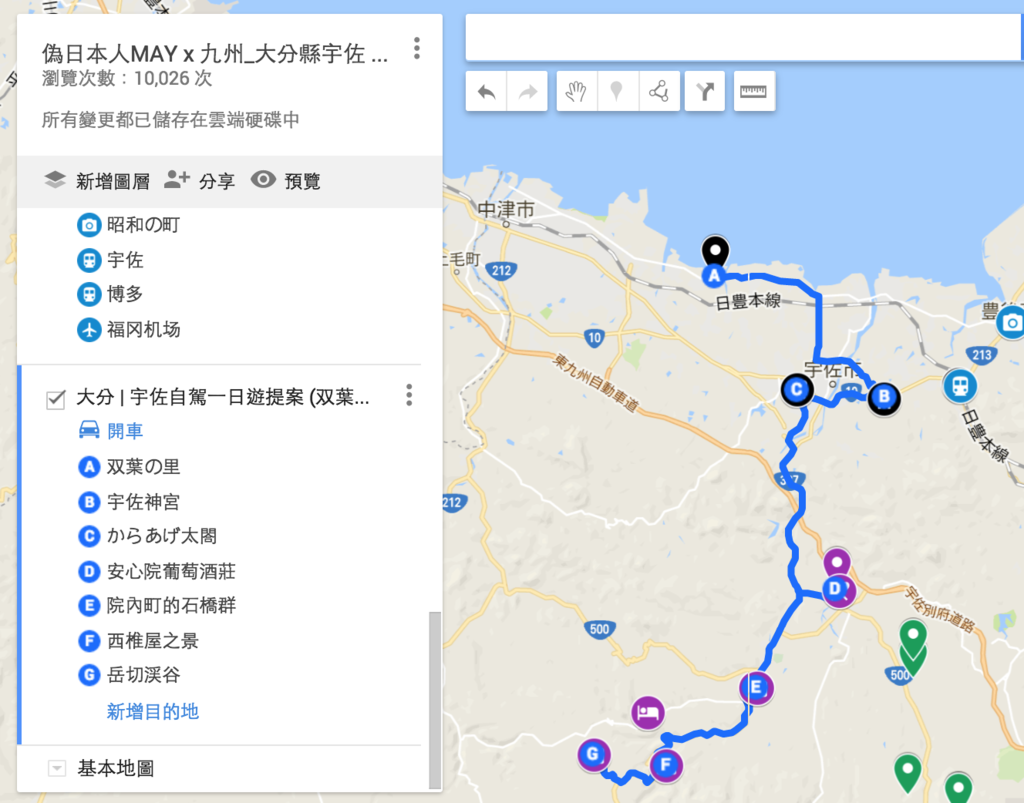Click the blue camera marker on map
Screen dimensions: 1024x803
[1012, 323]
